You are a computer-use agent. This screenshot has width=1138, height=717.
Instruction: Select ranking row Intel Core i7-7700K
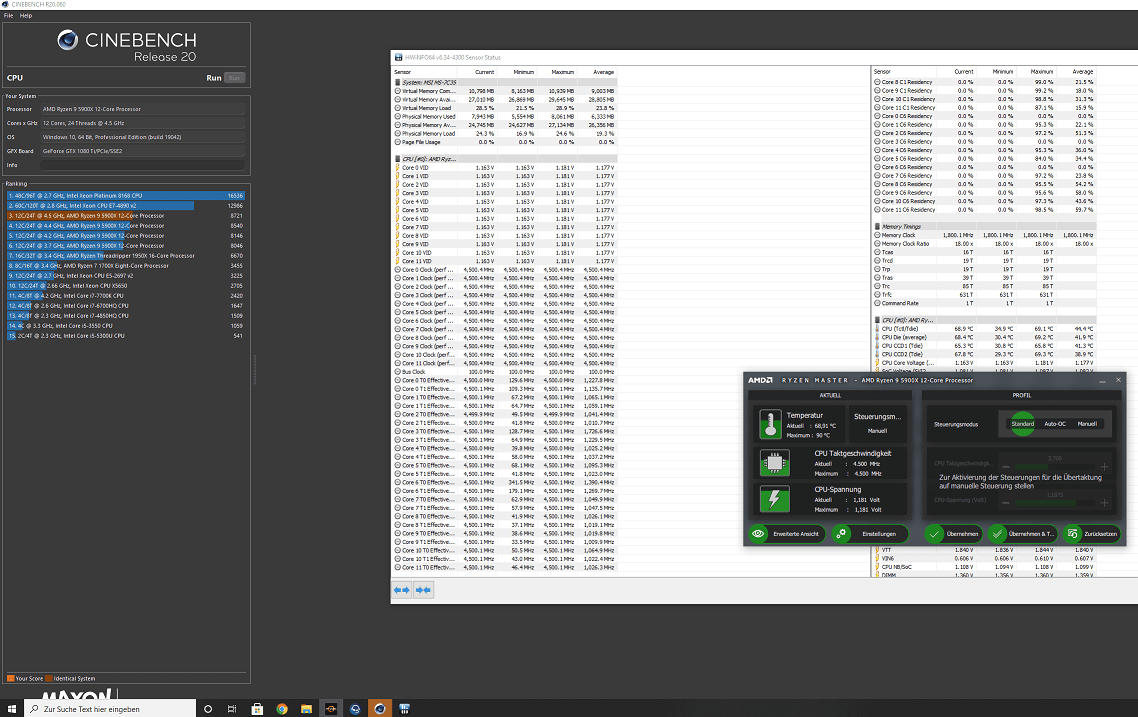pyautogui.click(x=126, y=295)
